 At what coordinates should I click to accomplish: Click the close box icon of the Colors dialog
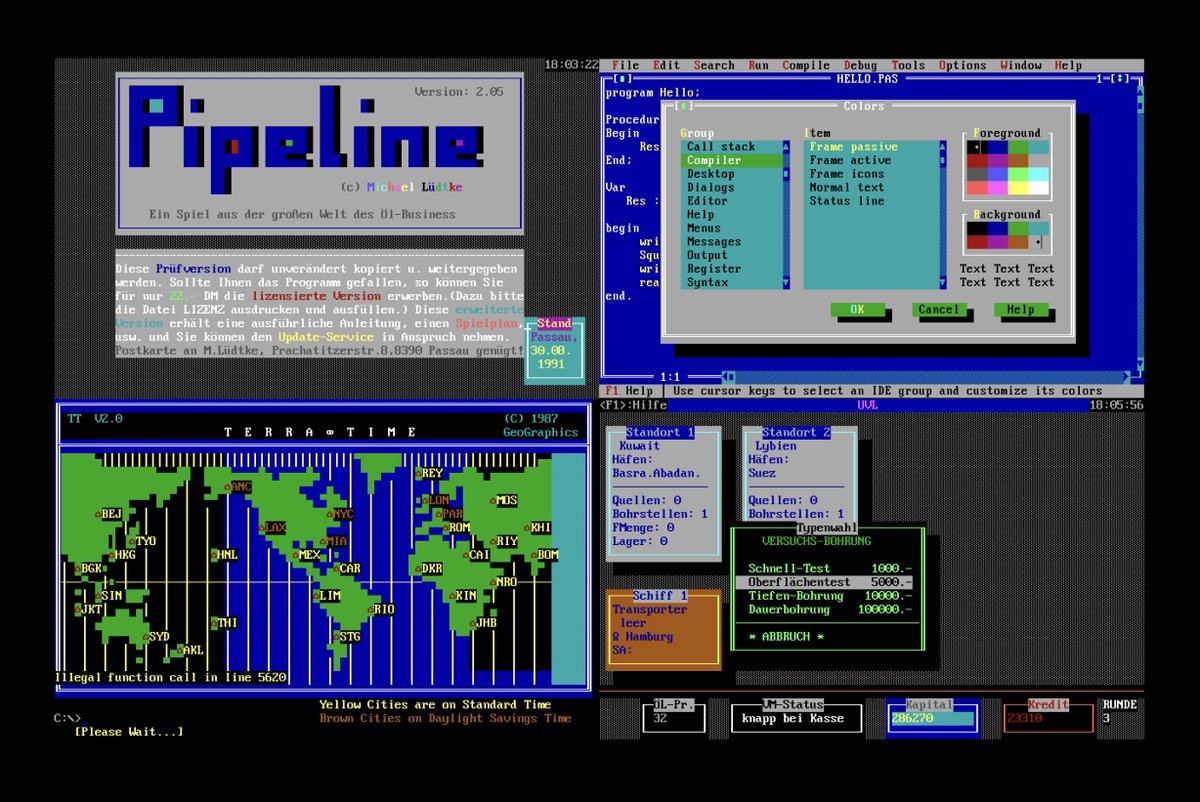click(685, 106)
